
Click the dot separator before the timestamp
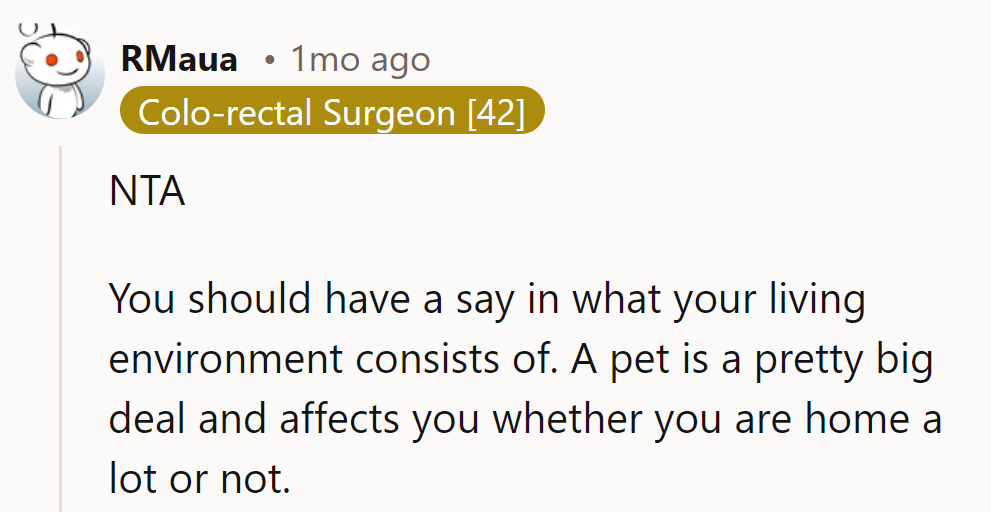(270, 61)
